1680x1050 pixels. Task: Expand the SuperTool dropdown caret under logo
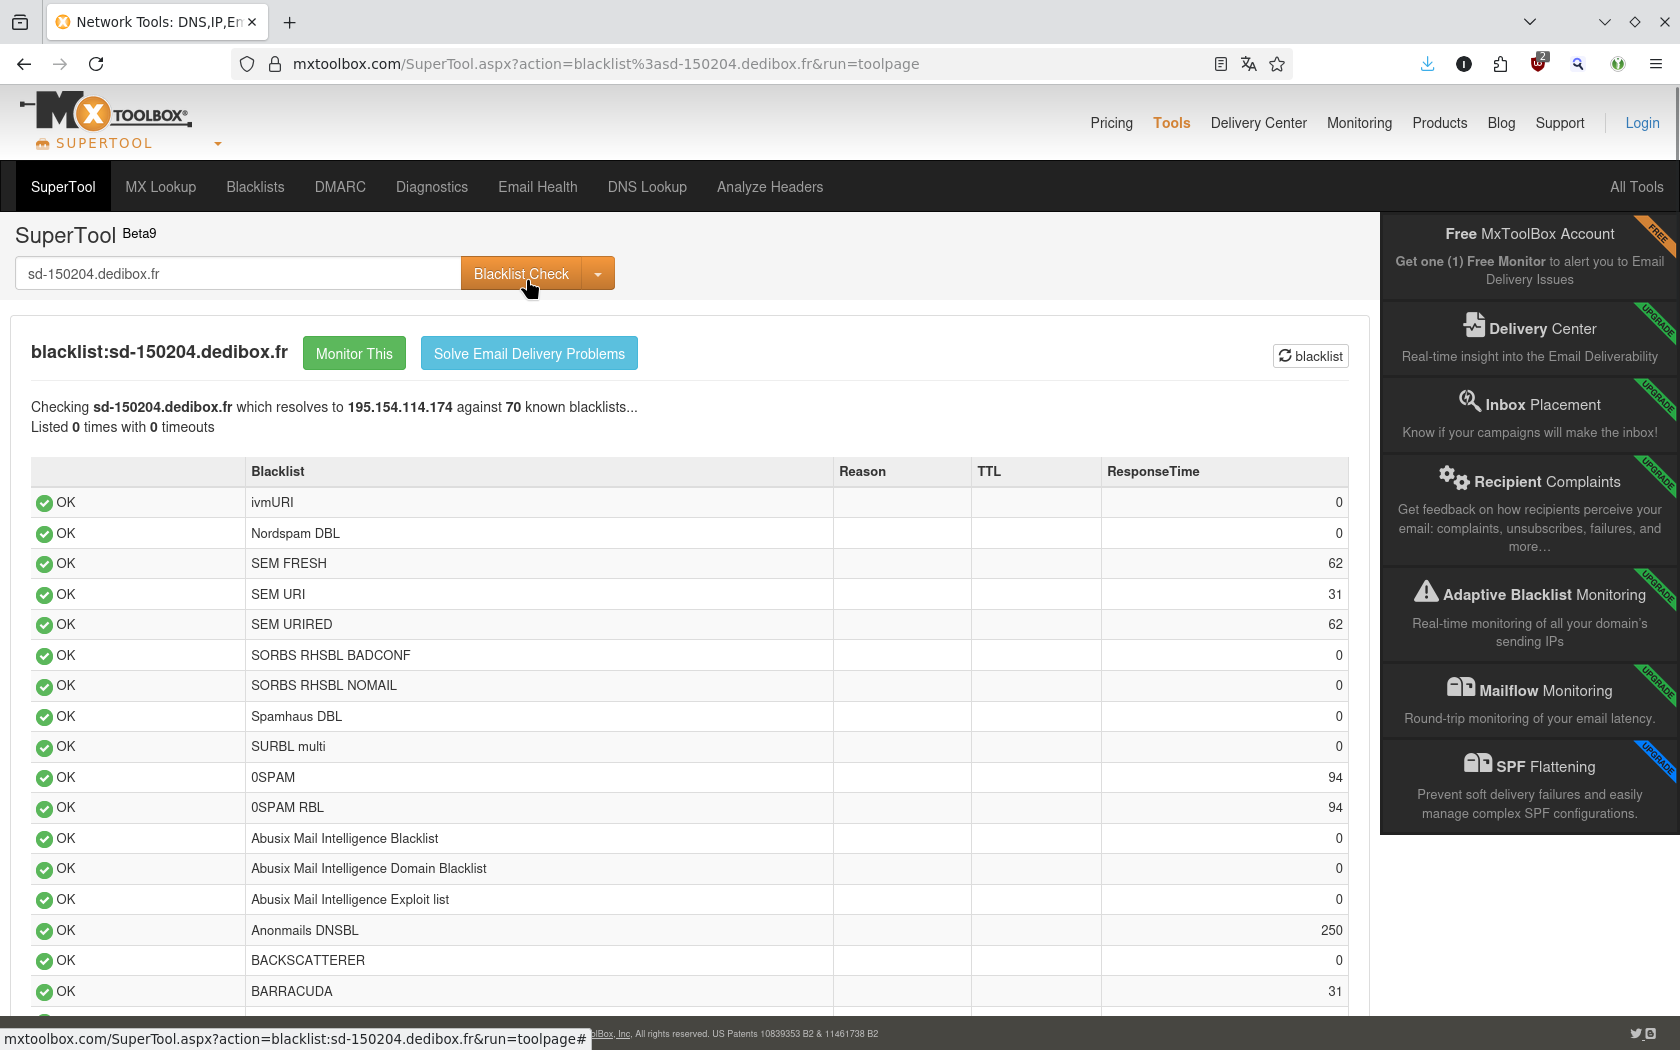(218, 144)
